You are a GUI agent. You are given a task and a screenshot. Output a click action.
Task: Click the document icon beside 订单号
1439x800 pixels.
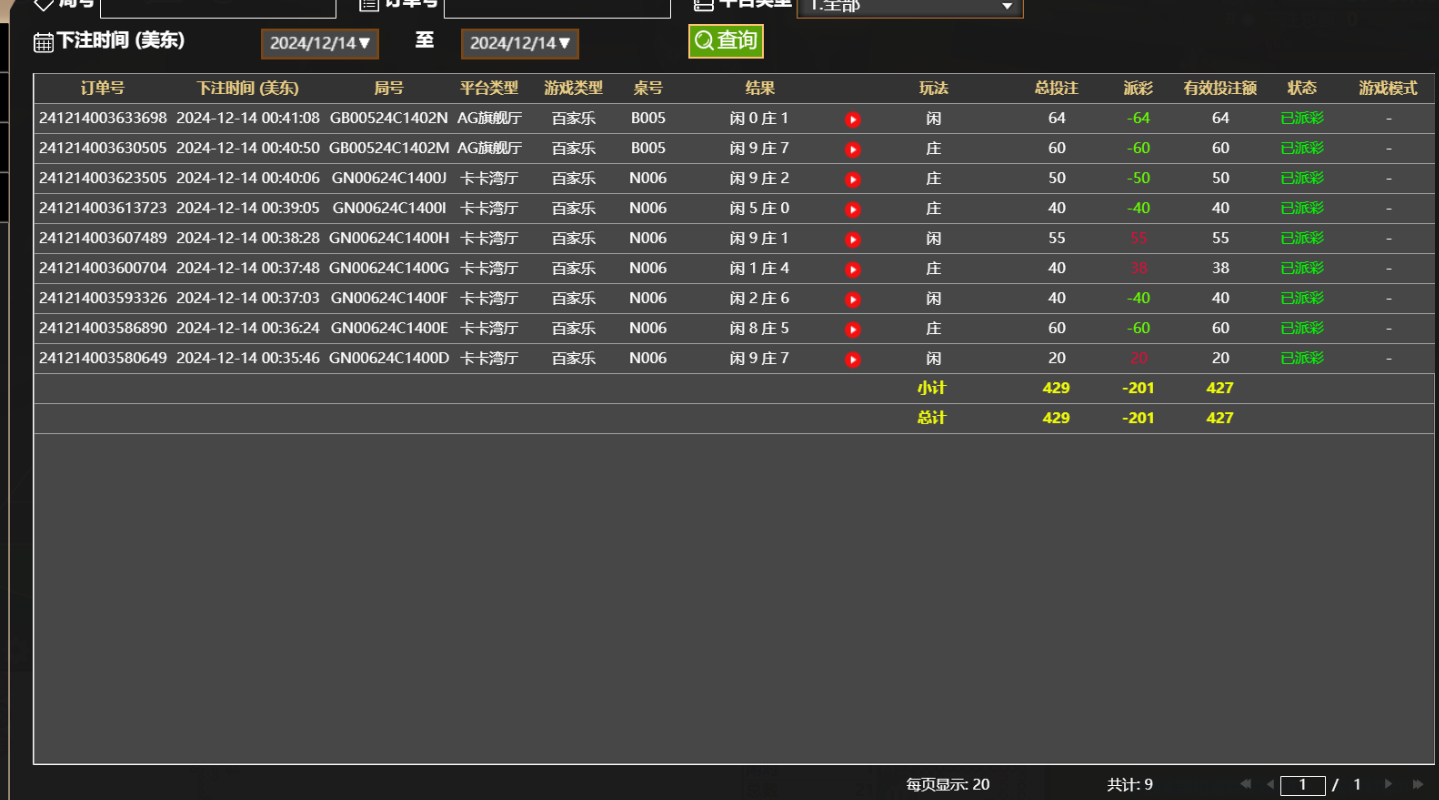[x=364, y=4]
